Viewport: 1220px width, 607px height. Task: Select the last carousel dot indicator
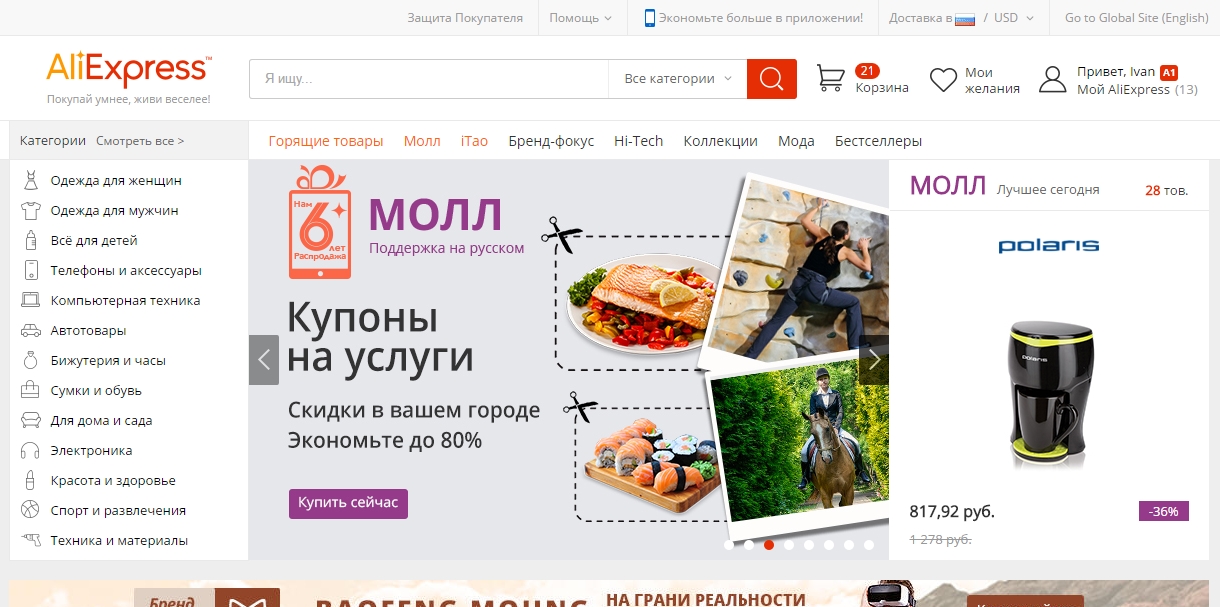[869, 545]
